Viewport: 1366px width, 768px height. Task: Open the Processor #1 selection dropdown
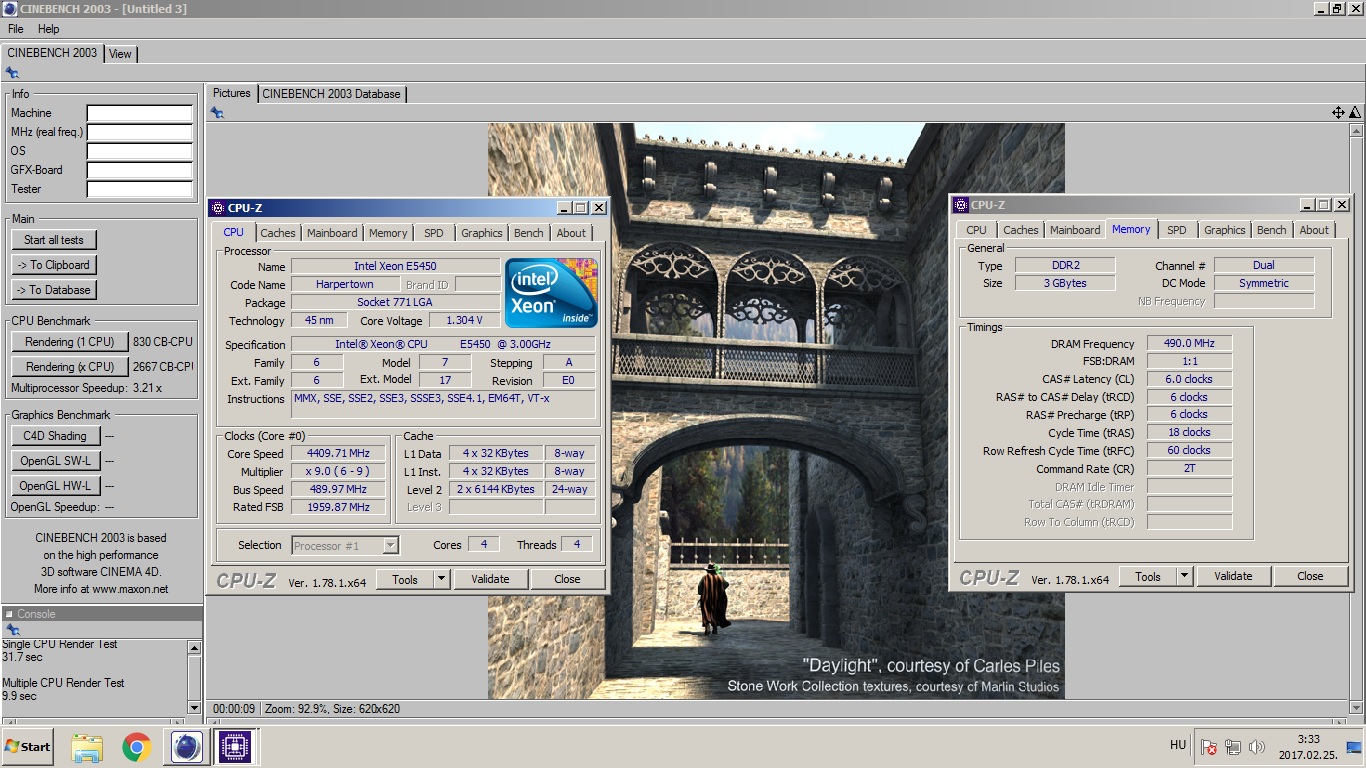click(391, 545)
